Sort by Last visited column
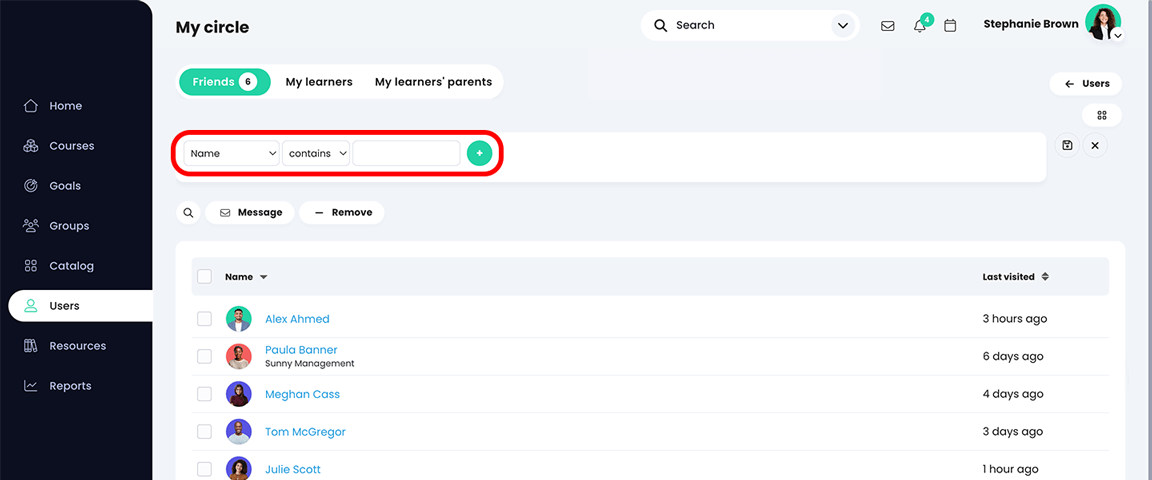1152x480 pixels. [1015, 277]
